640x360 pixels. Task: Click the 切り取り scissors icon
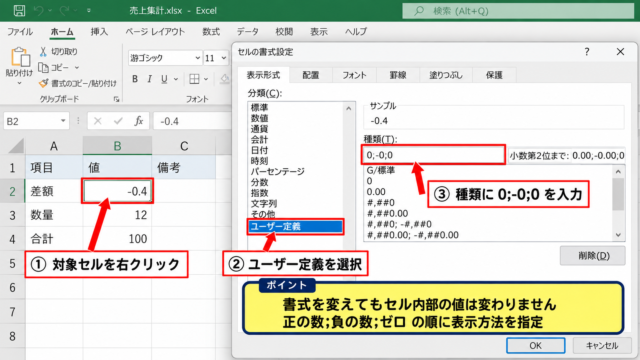(43, 51)
